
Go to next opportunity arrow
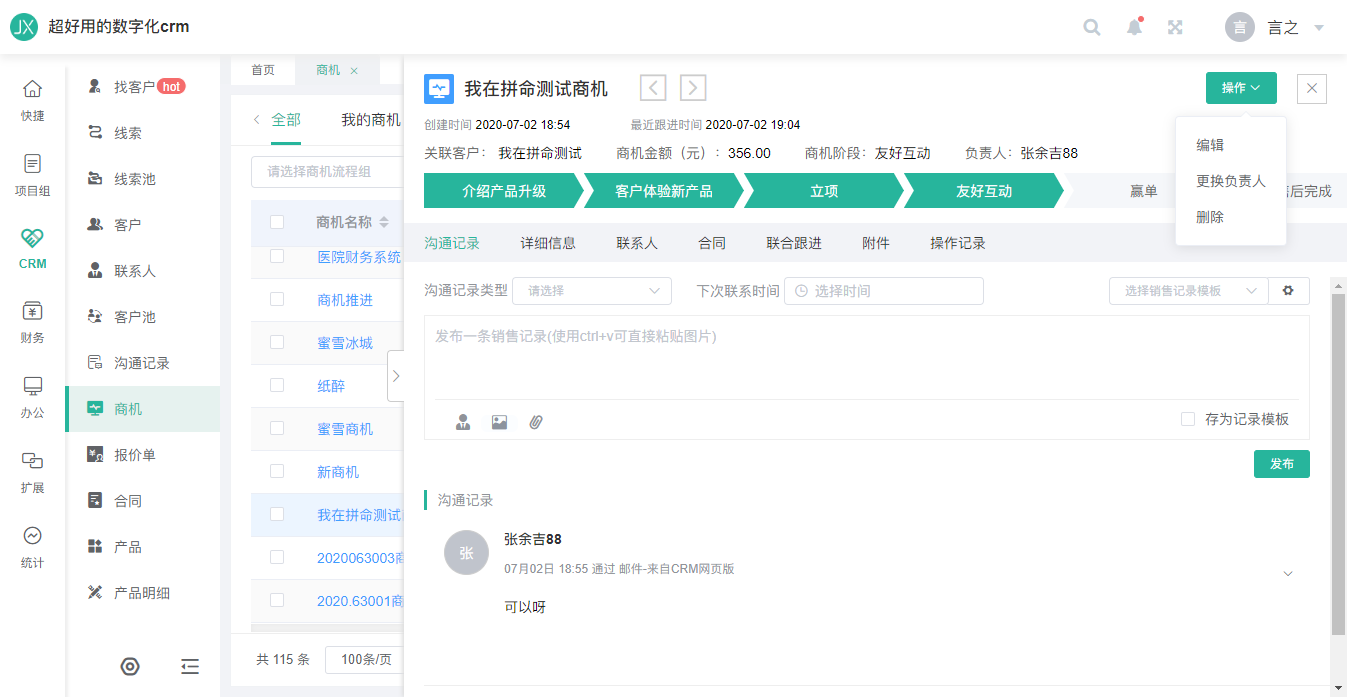693,88
